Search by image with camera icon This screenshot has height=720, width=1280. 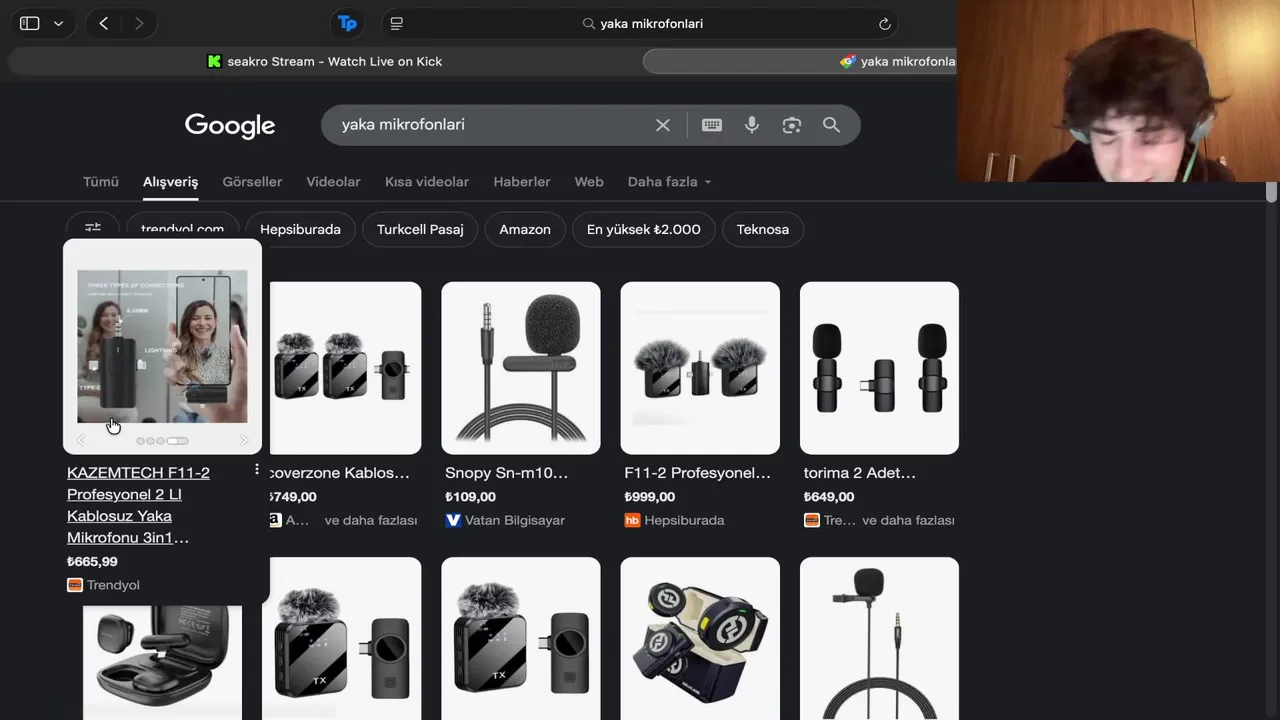tap(792, 125)
